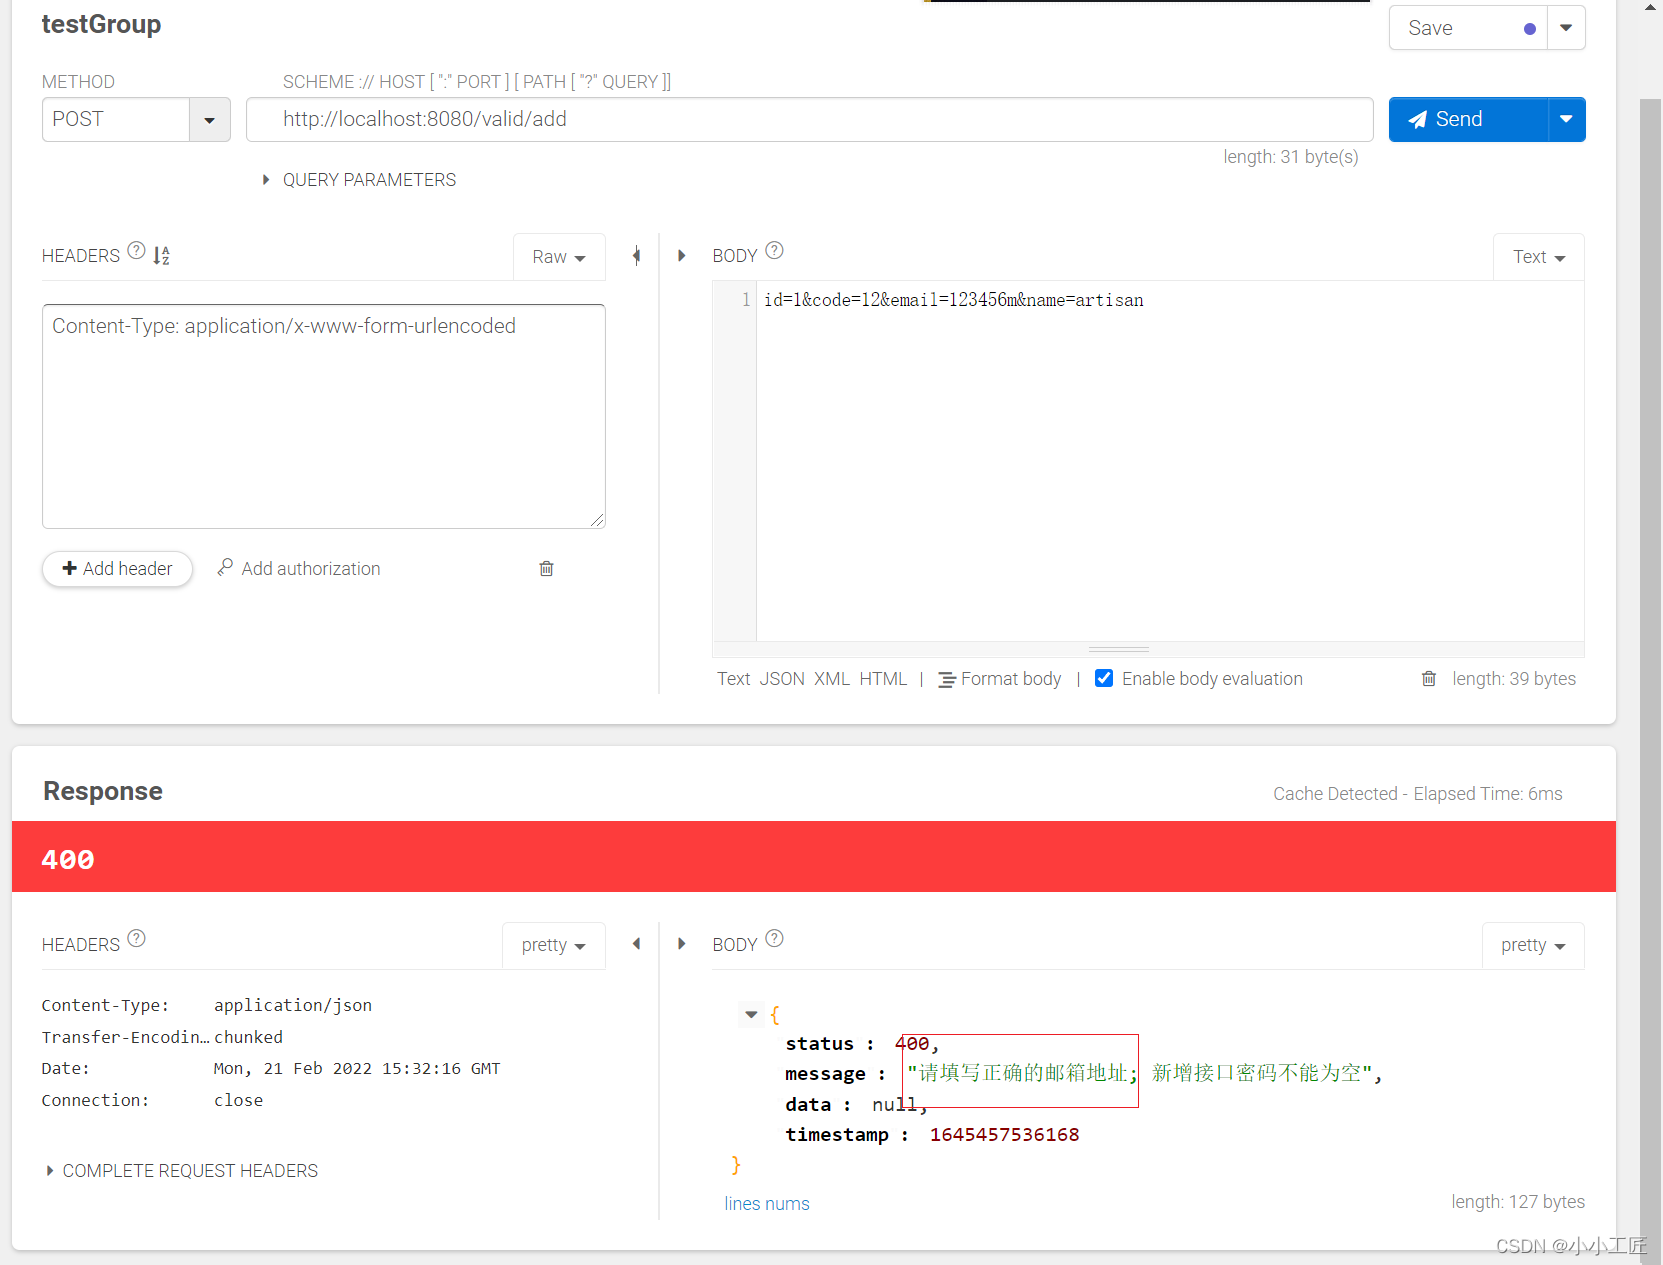
Task: Sort request headers alphabetically icon
Action: coord(161,256)
